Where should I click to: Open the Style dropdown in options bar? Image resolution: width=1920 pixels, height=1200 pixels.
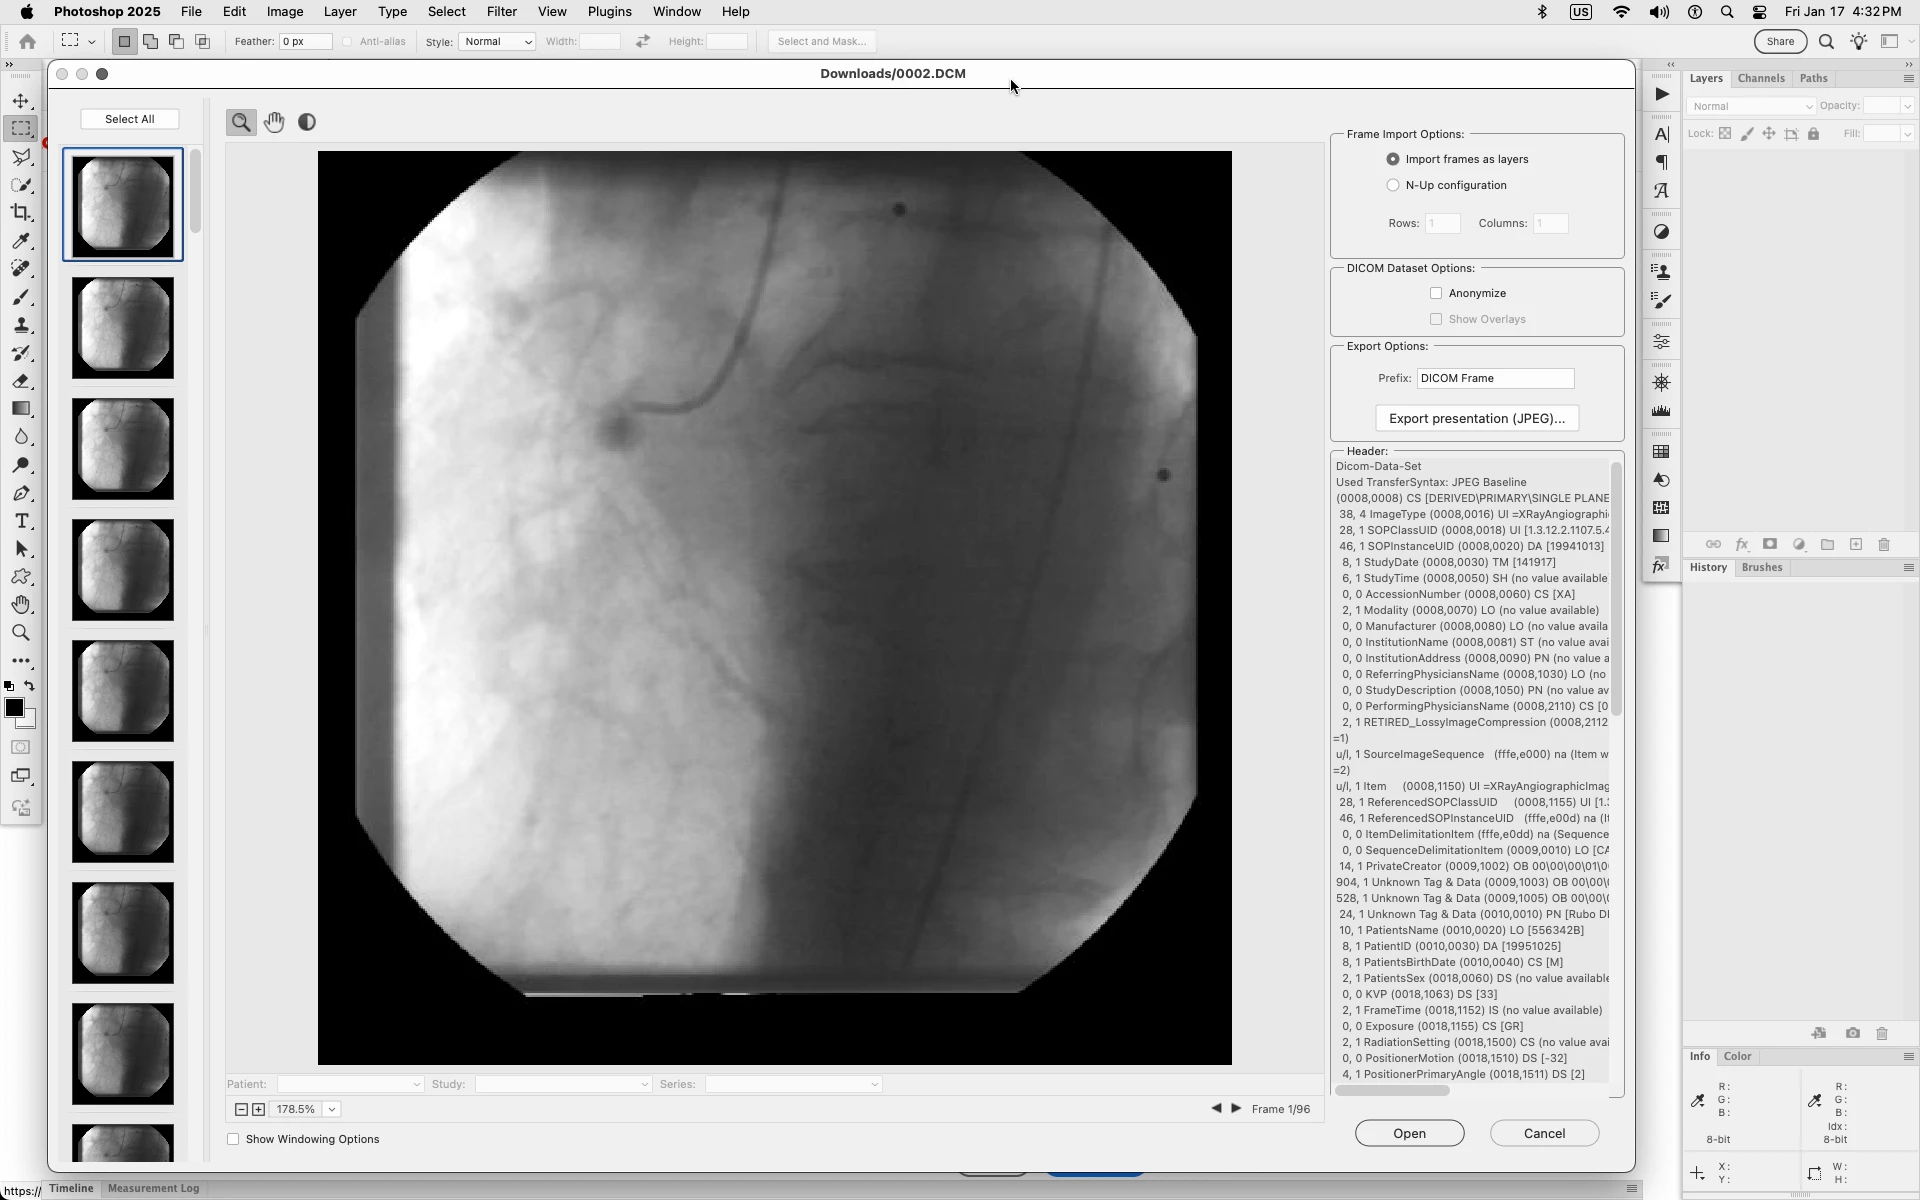(497, 41)
